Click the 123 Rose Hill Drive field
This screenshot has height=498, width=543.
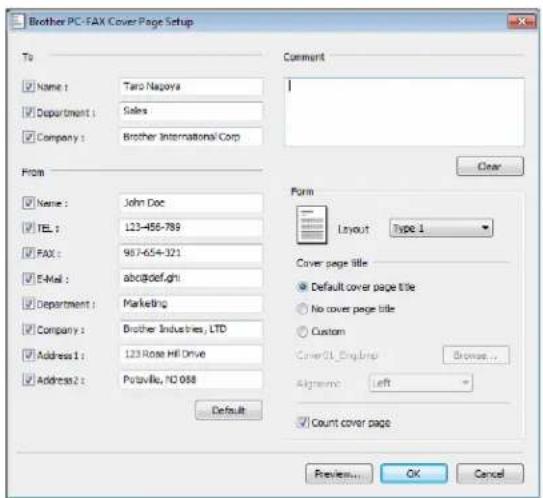191,354
